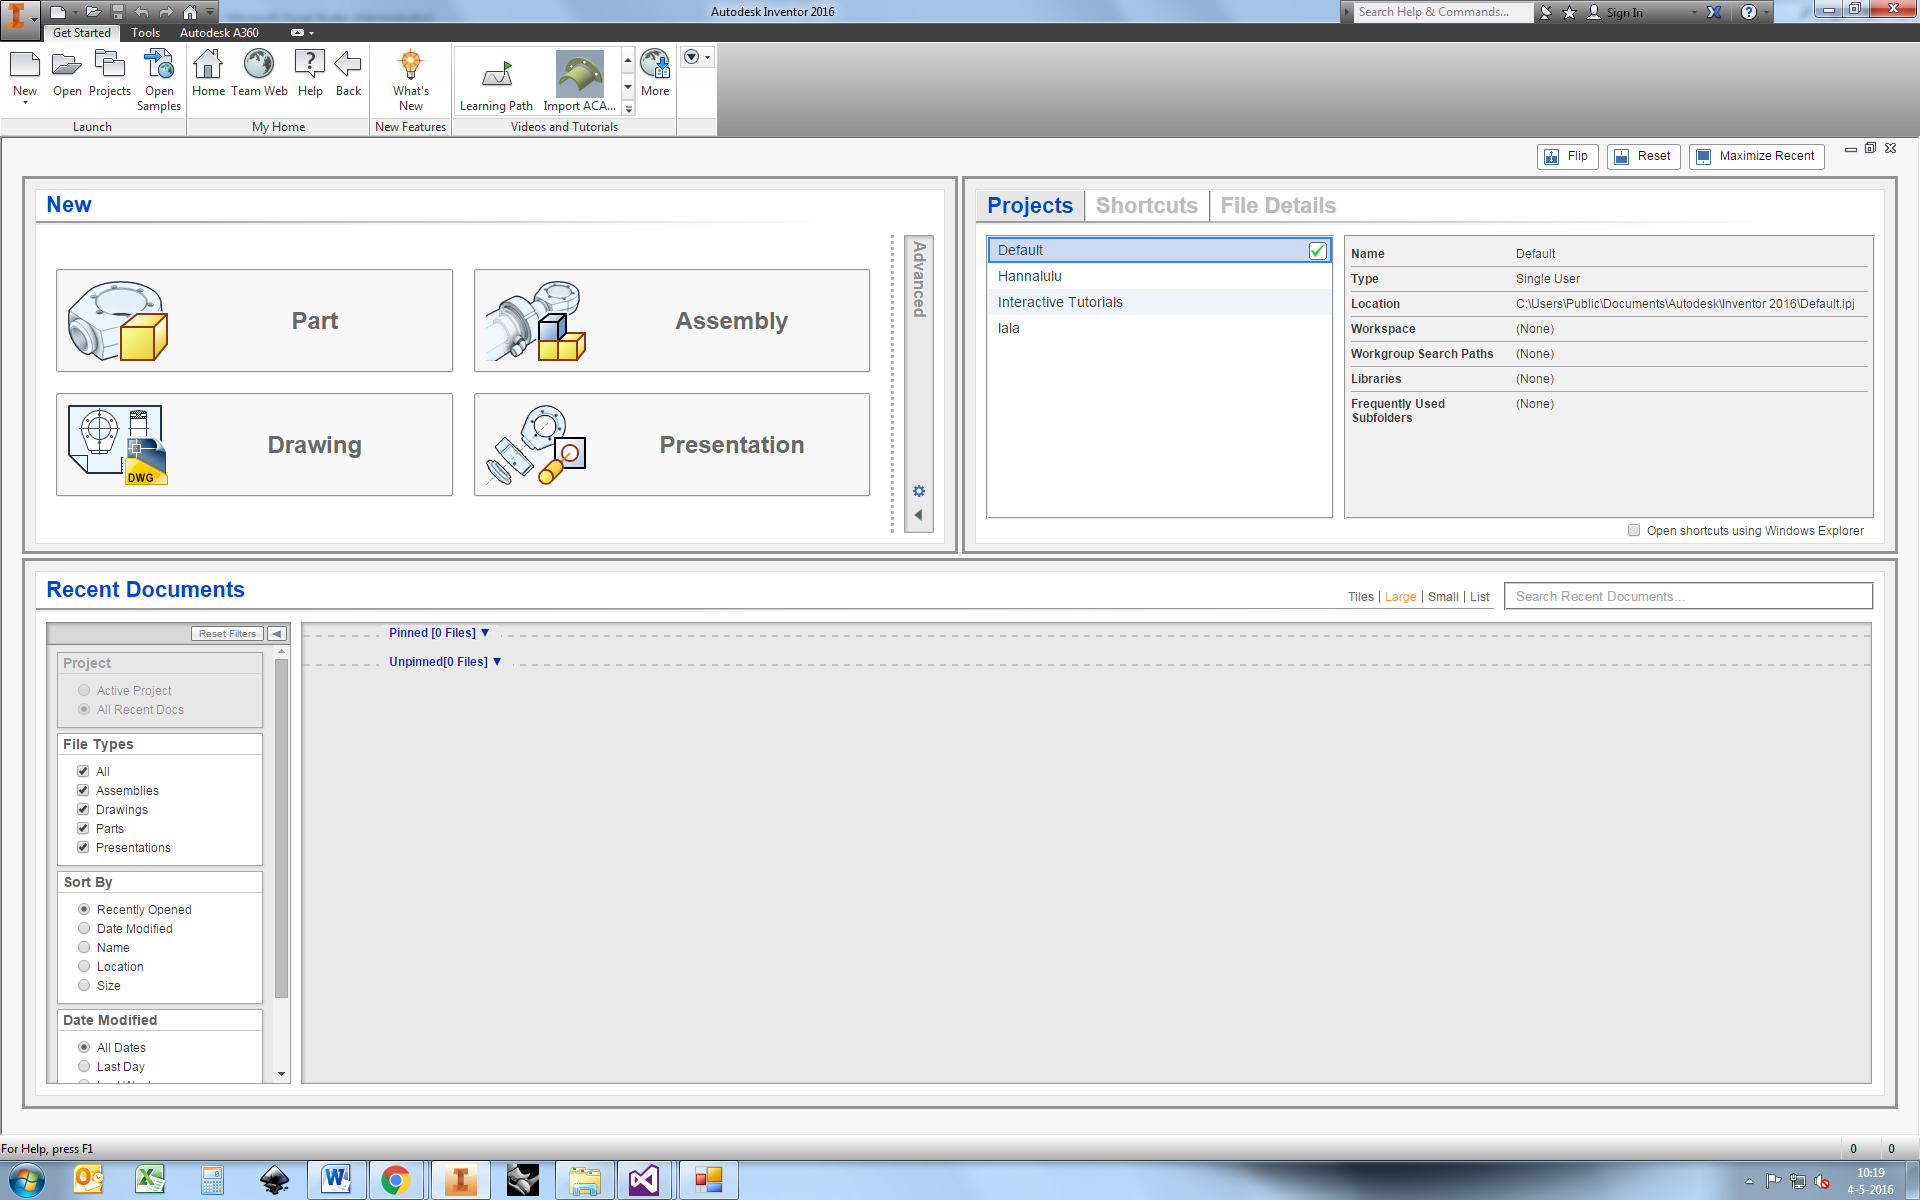Click Reset Filters button
The image size is (1920, 1200).
tap(227, 634)
